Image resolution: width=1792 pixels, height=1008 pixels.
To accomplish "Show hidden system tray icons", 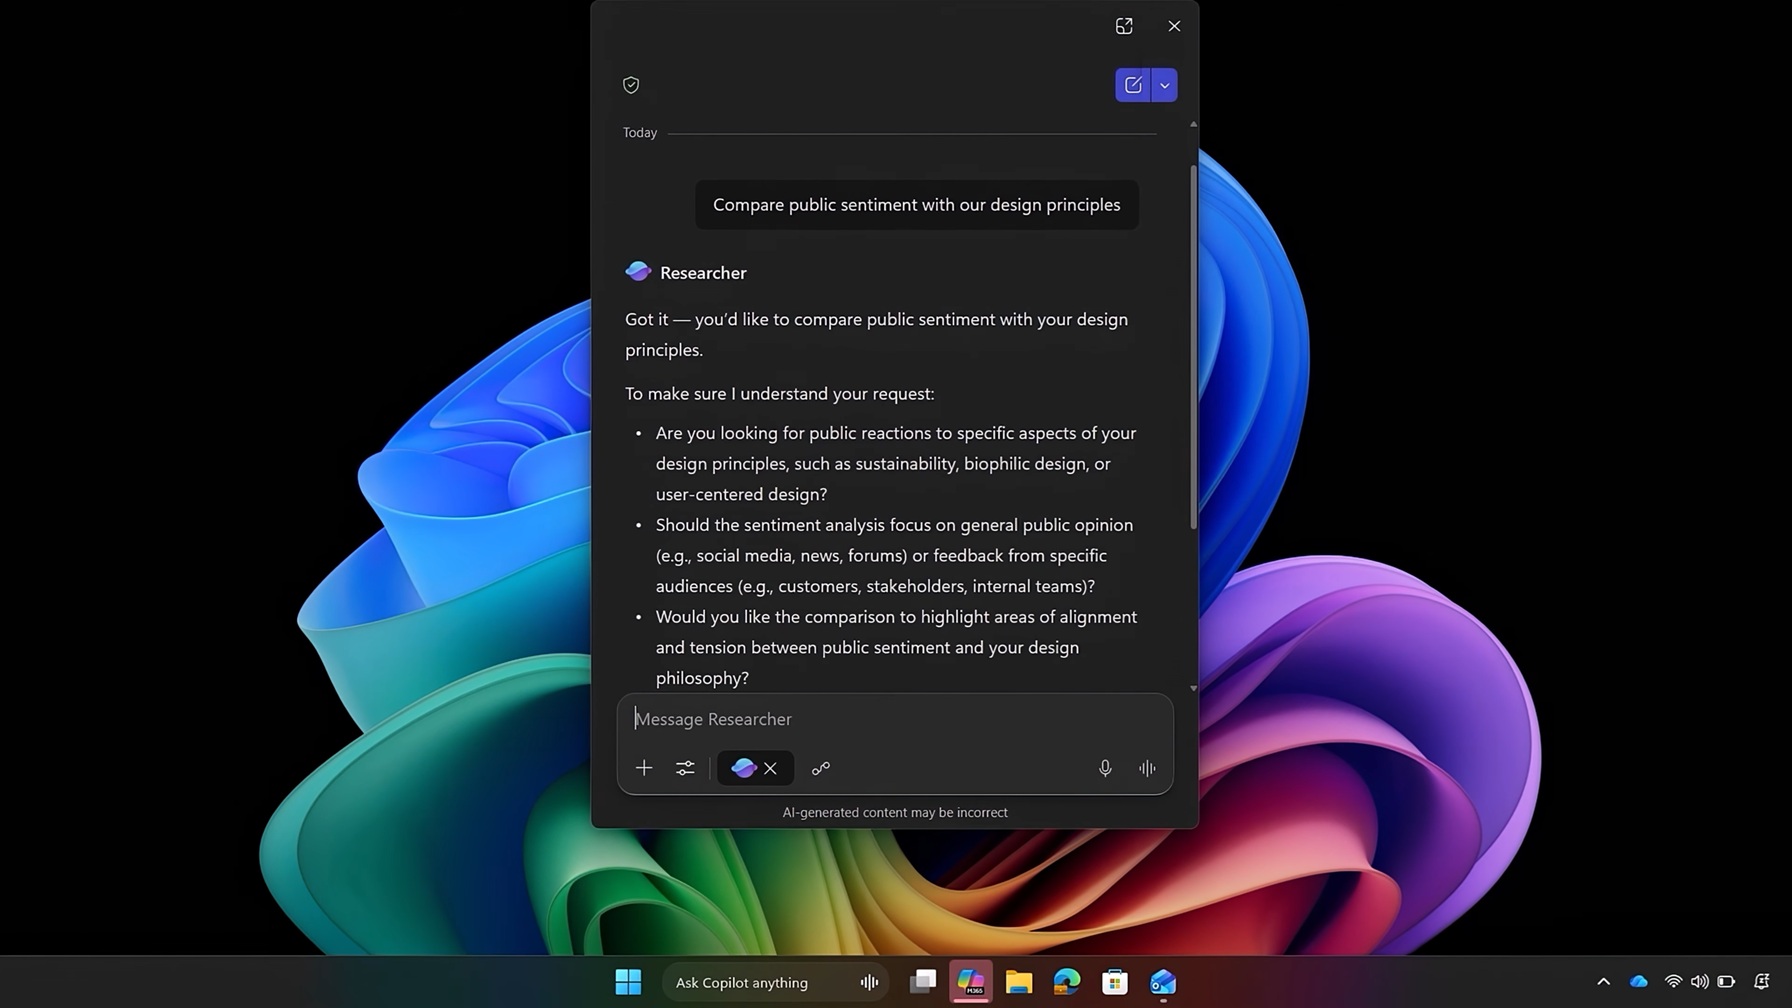I will (1603, 982).
